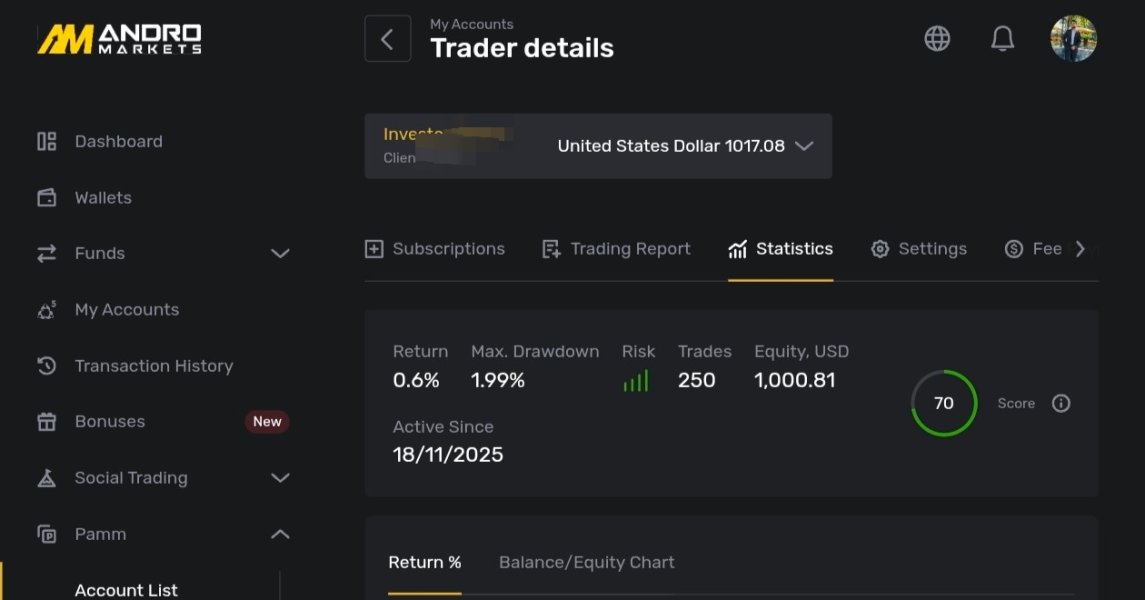Viewport: 1145px width, 600px height.
Task: Click the back arrow button
Action: click(x=387, y=39)
